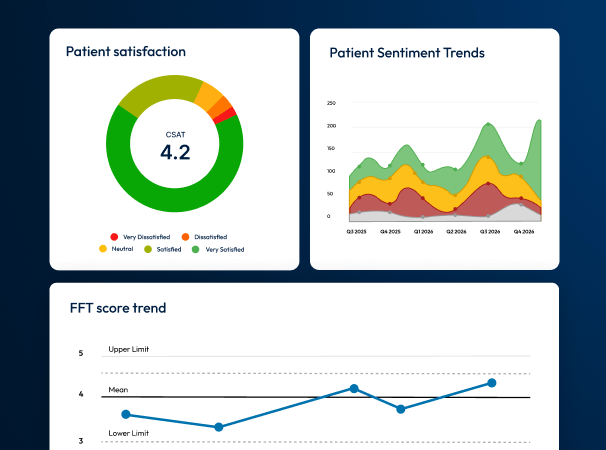The width and height of the screenshot is (606, 450).
Task: Open the Patient Sentiment Trends heading
Action: coord(407,53)
